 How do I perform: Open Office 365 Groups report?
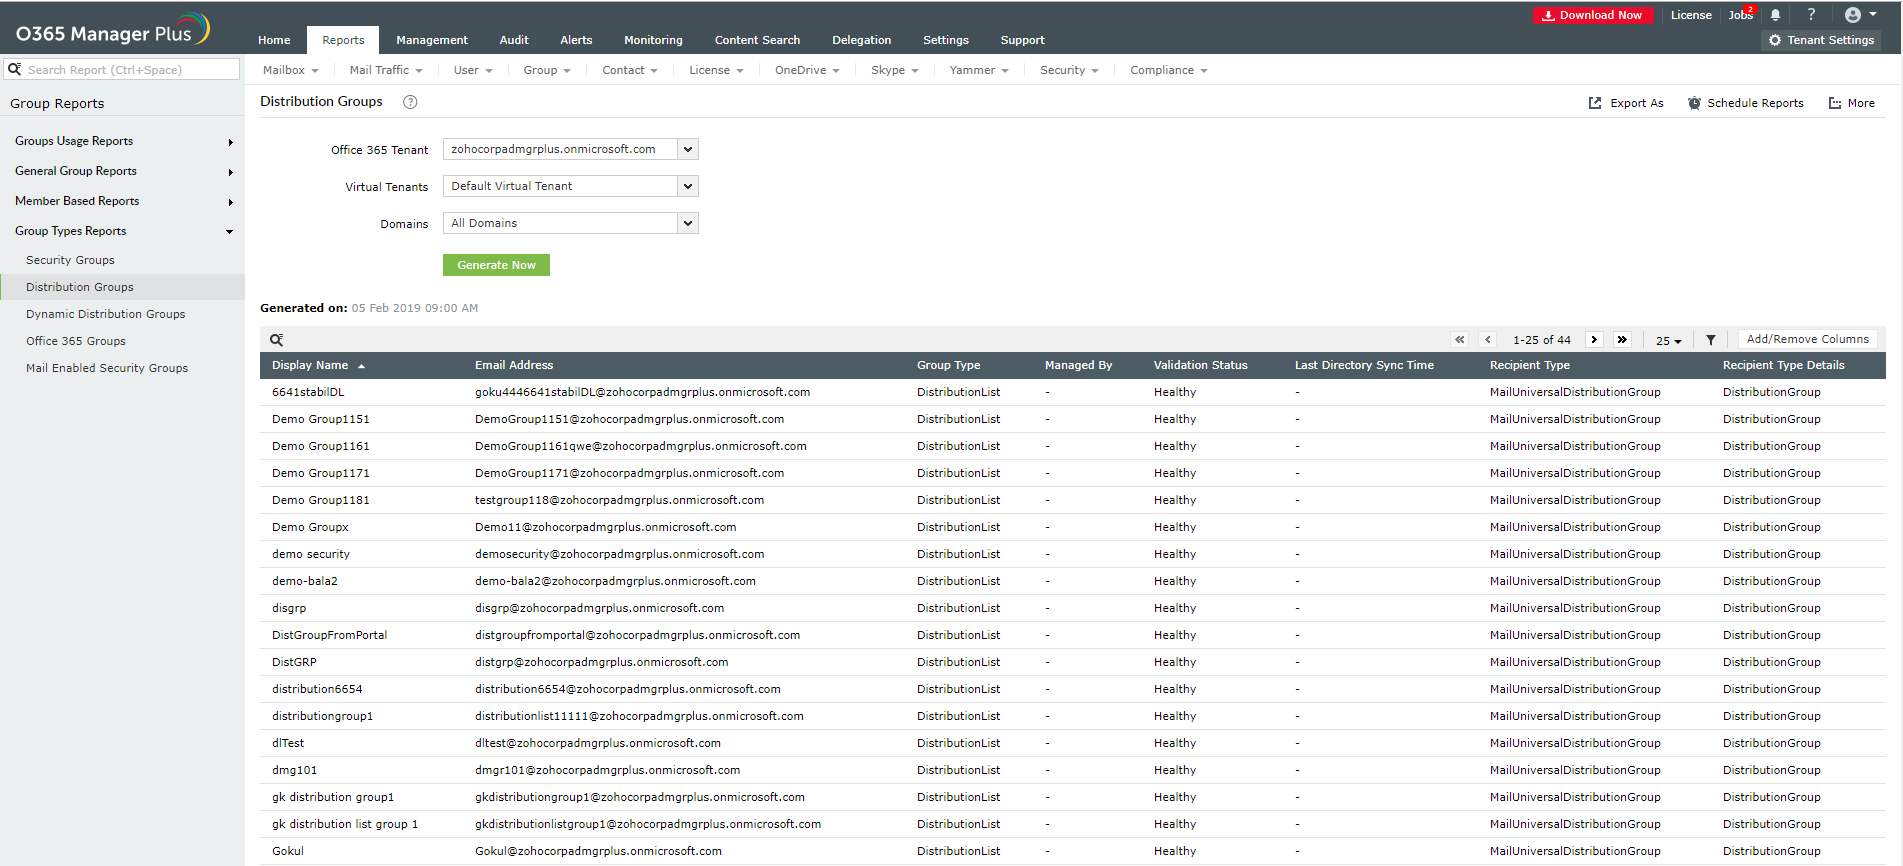tap(76, 341)
